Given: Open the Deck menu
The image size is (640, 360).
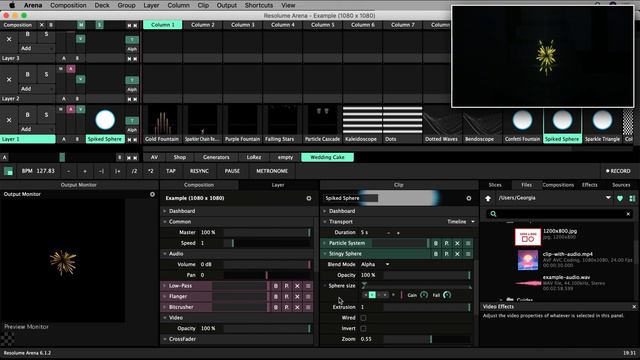Looking at the screenshot, I should coord(102,5).
